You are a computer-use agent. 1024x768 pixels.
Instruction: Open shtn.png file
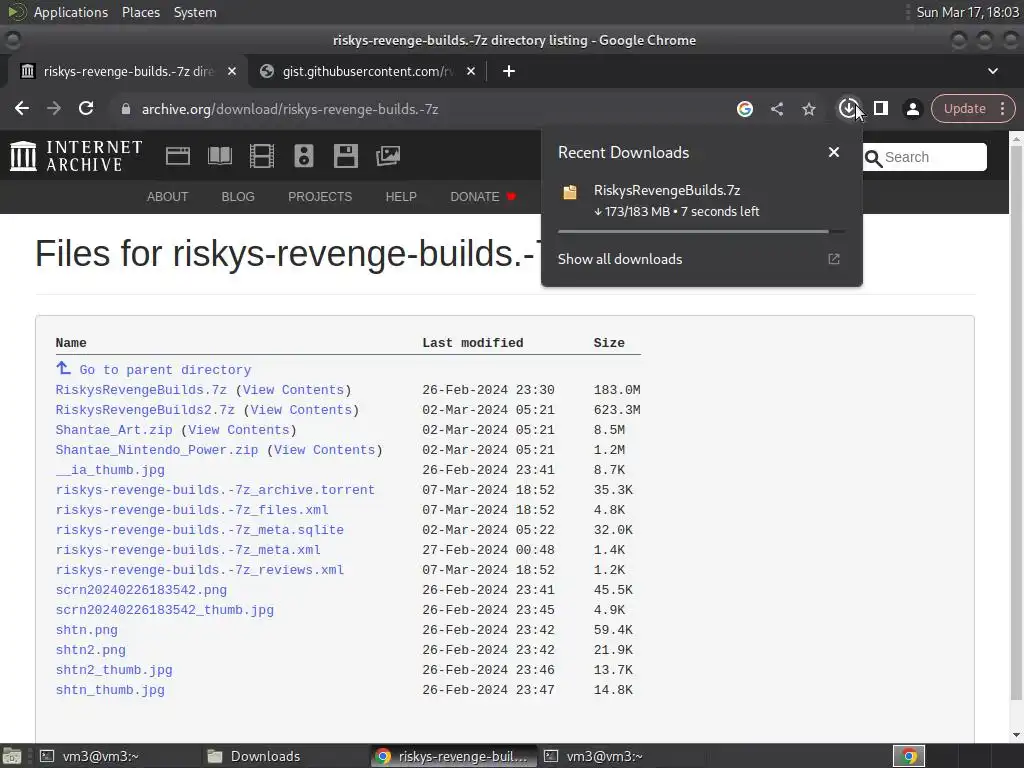87,630
